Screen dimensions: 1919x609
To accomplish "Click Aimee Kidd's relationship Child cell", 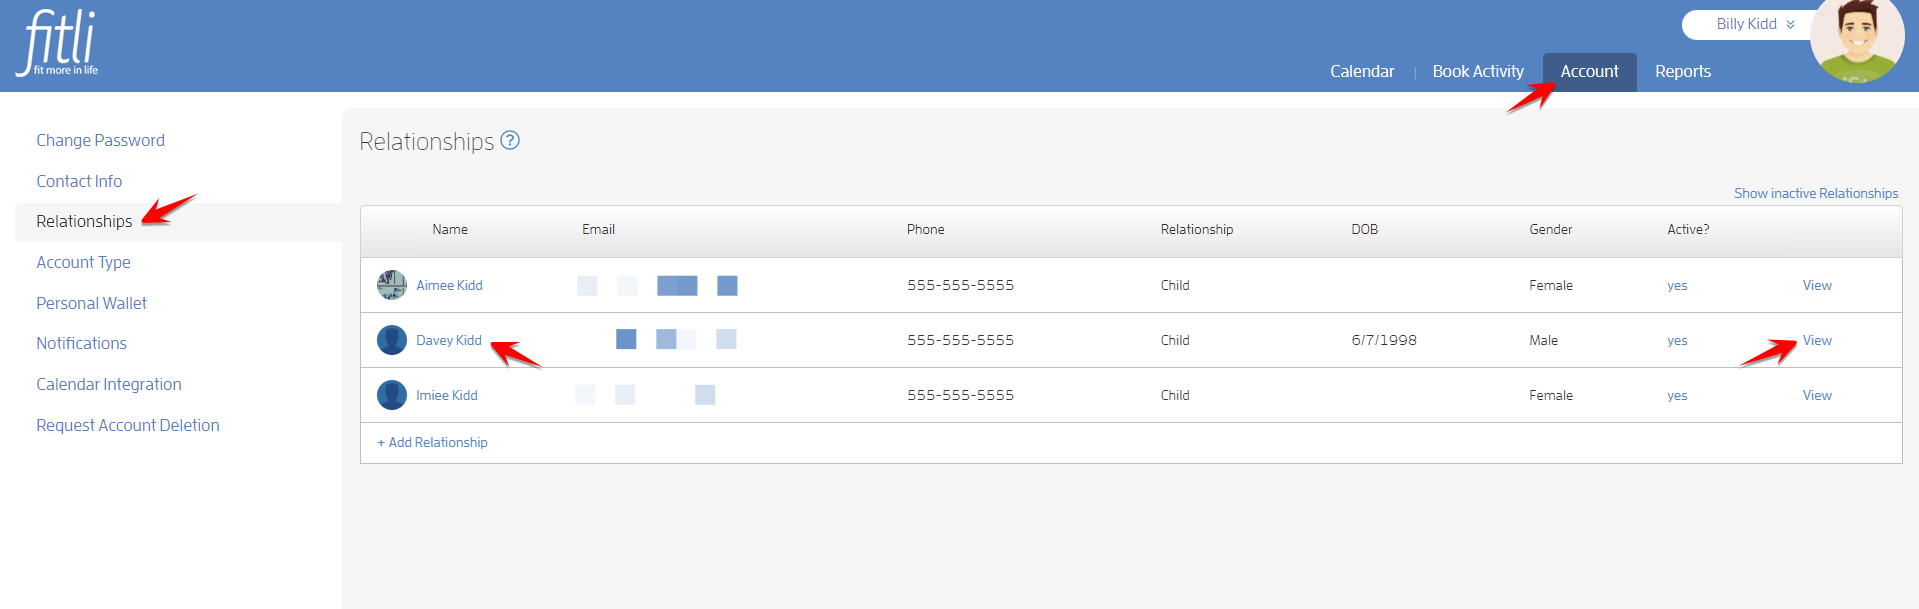I will (1175, 285).
